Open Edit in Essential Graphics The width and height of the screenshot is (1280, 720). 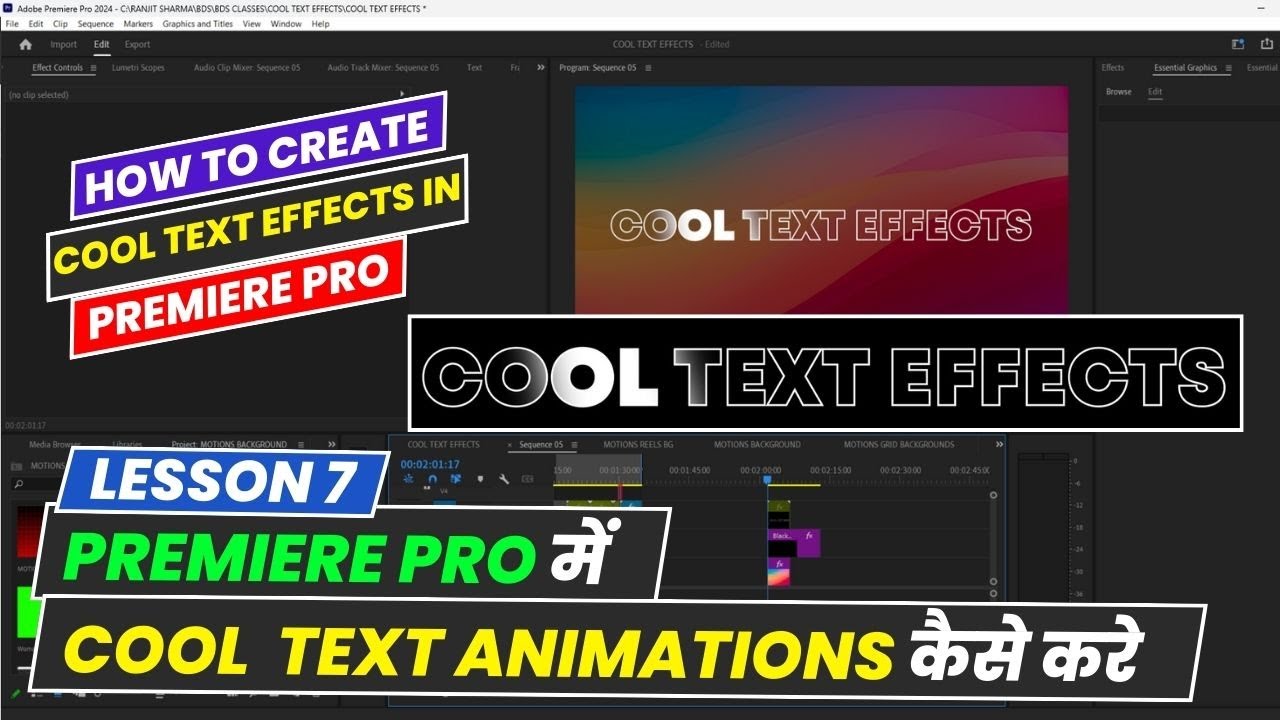point(1155,92)
